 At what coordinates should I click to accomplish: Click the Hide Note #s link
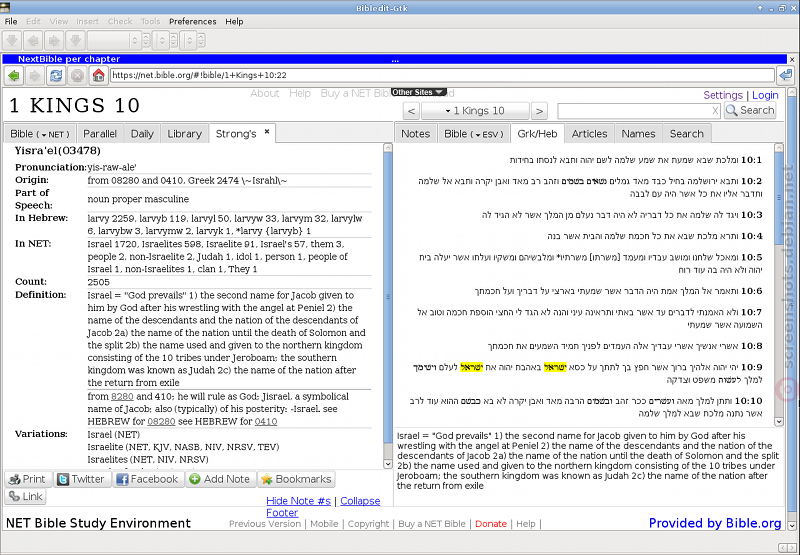pyautogui.click(x=298, y=501)
